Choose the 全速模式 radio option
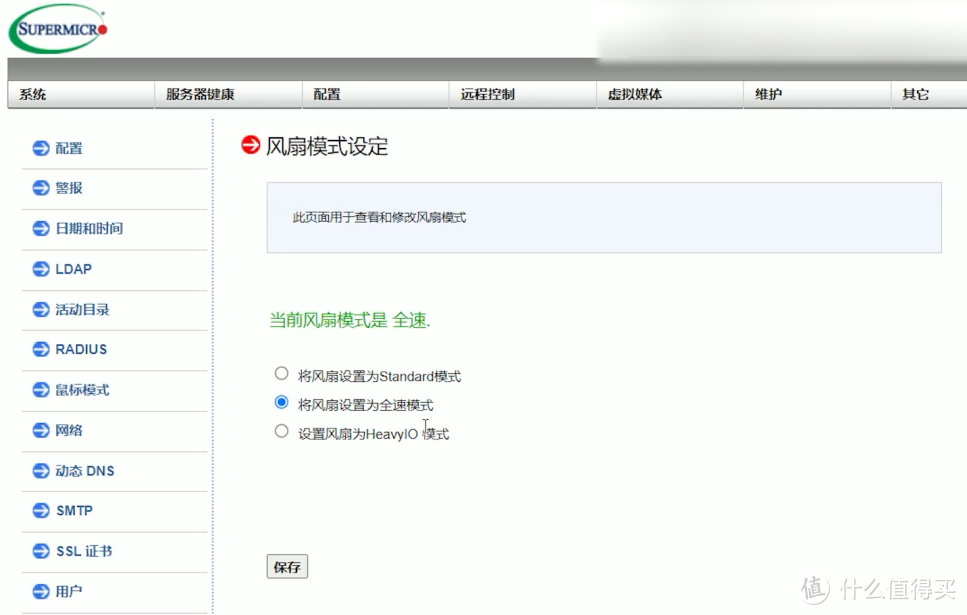Viewport: 967px width, 615px height. 281,403
